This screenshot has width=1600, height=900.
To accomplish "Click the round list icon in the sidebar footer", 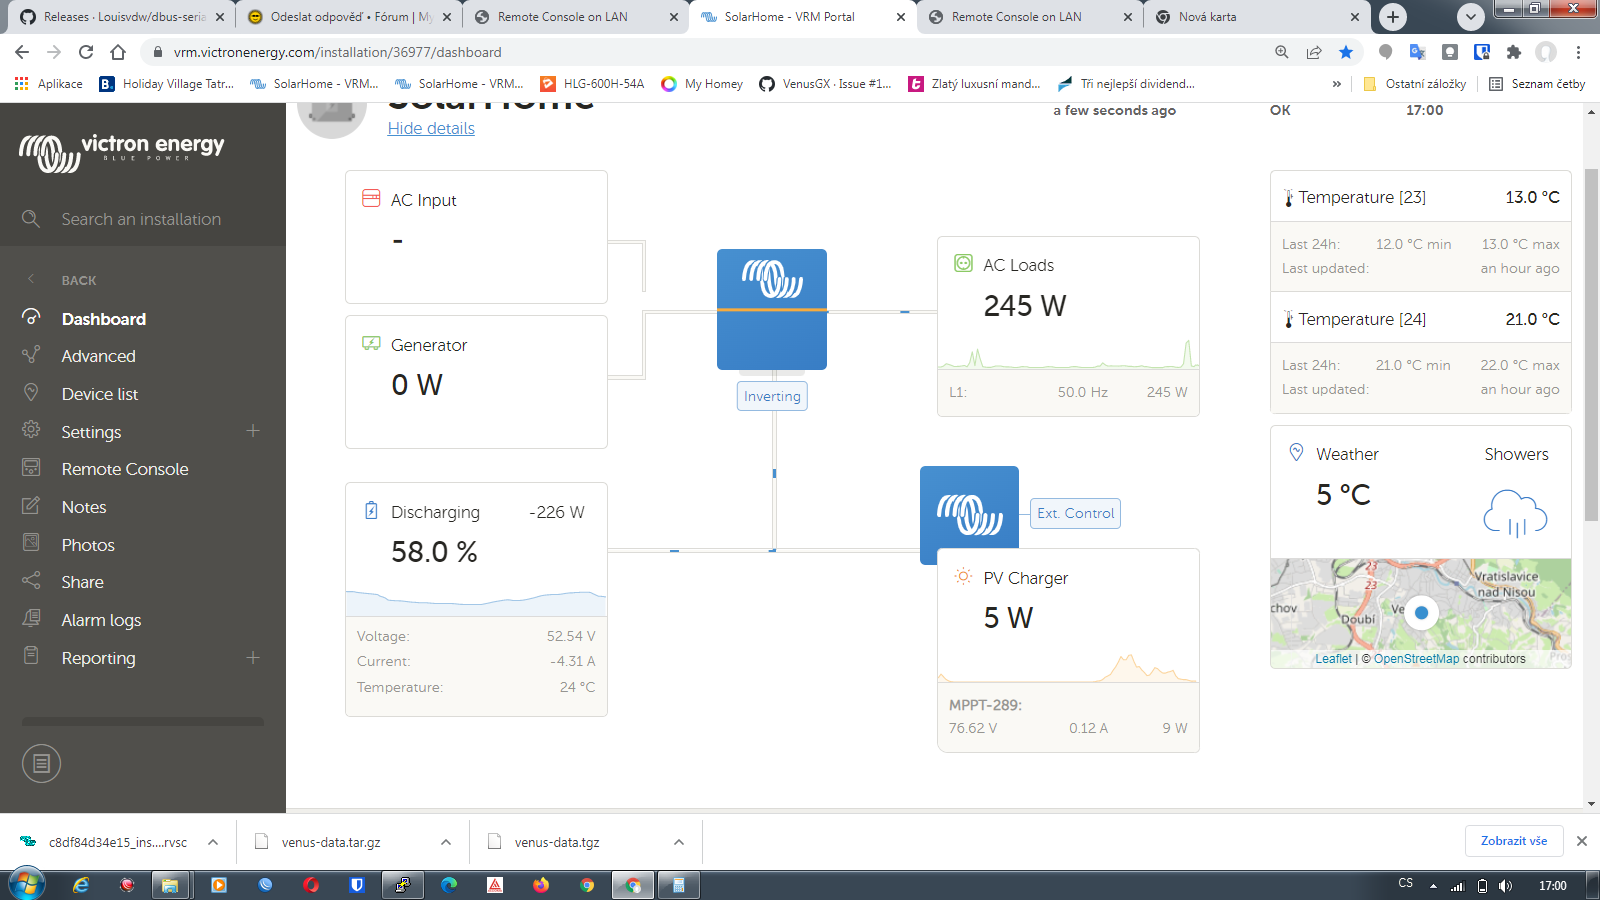I will tap(41, 764).
